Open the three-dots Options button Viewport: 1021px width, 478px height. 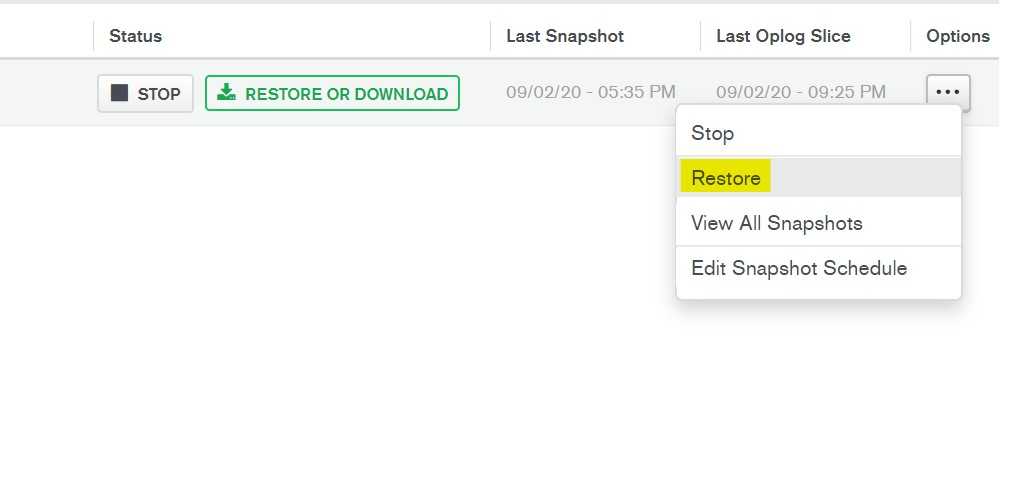(x=948, y=92)
